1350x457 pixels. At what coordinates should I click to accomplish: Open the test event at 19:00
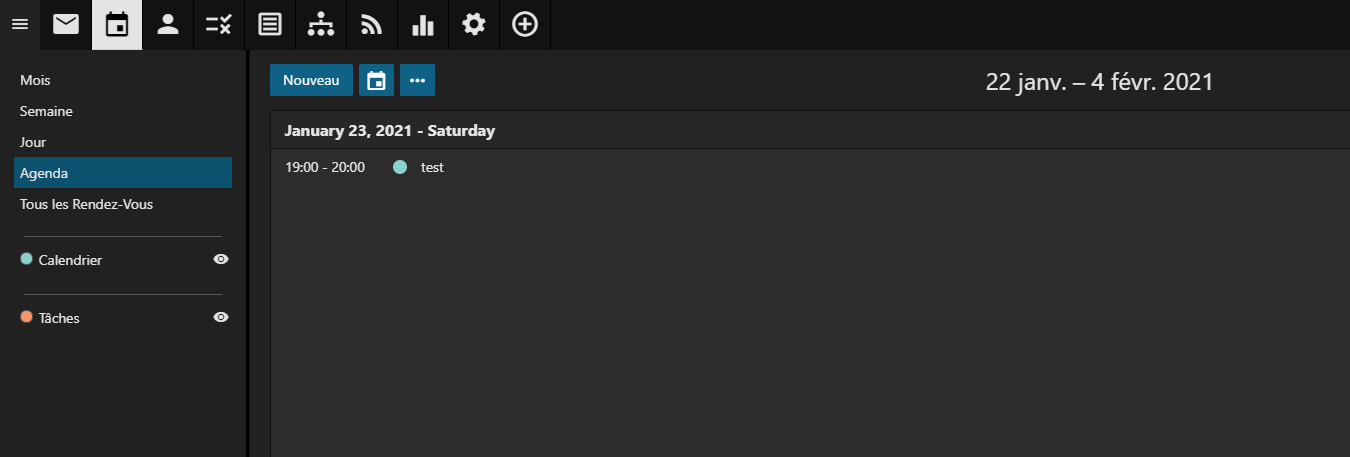[432, 167]
